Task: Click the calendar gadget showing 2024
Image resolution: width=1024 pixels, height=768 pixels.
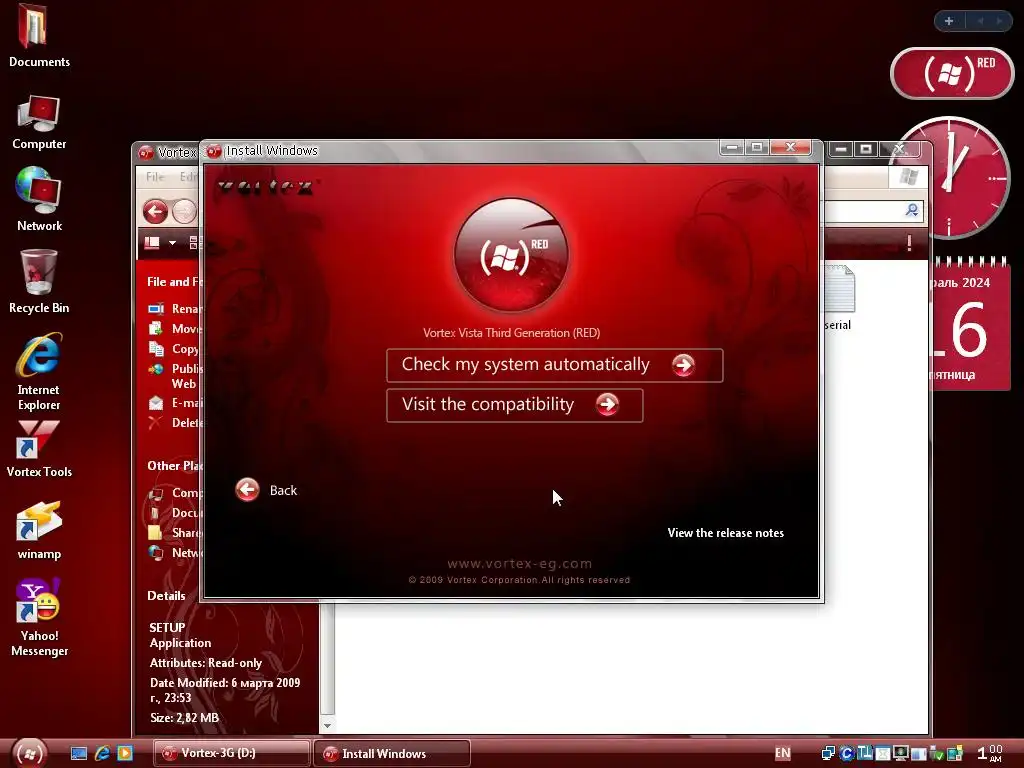Action: pos(969,325)
